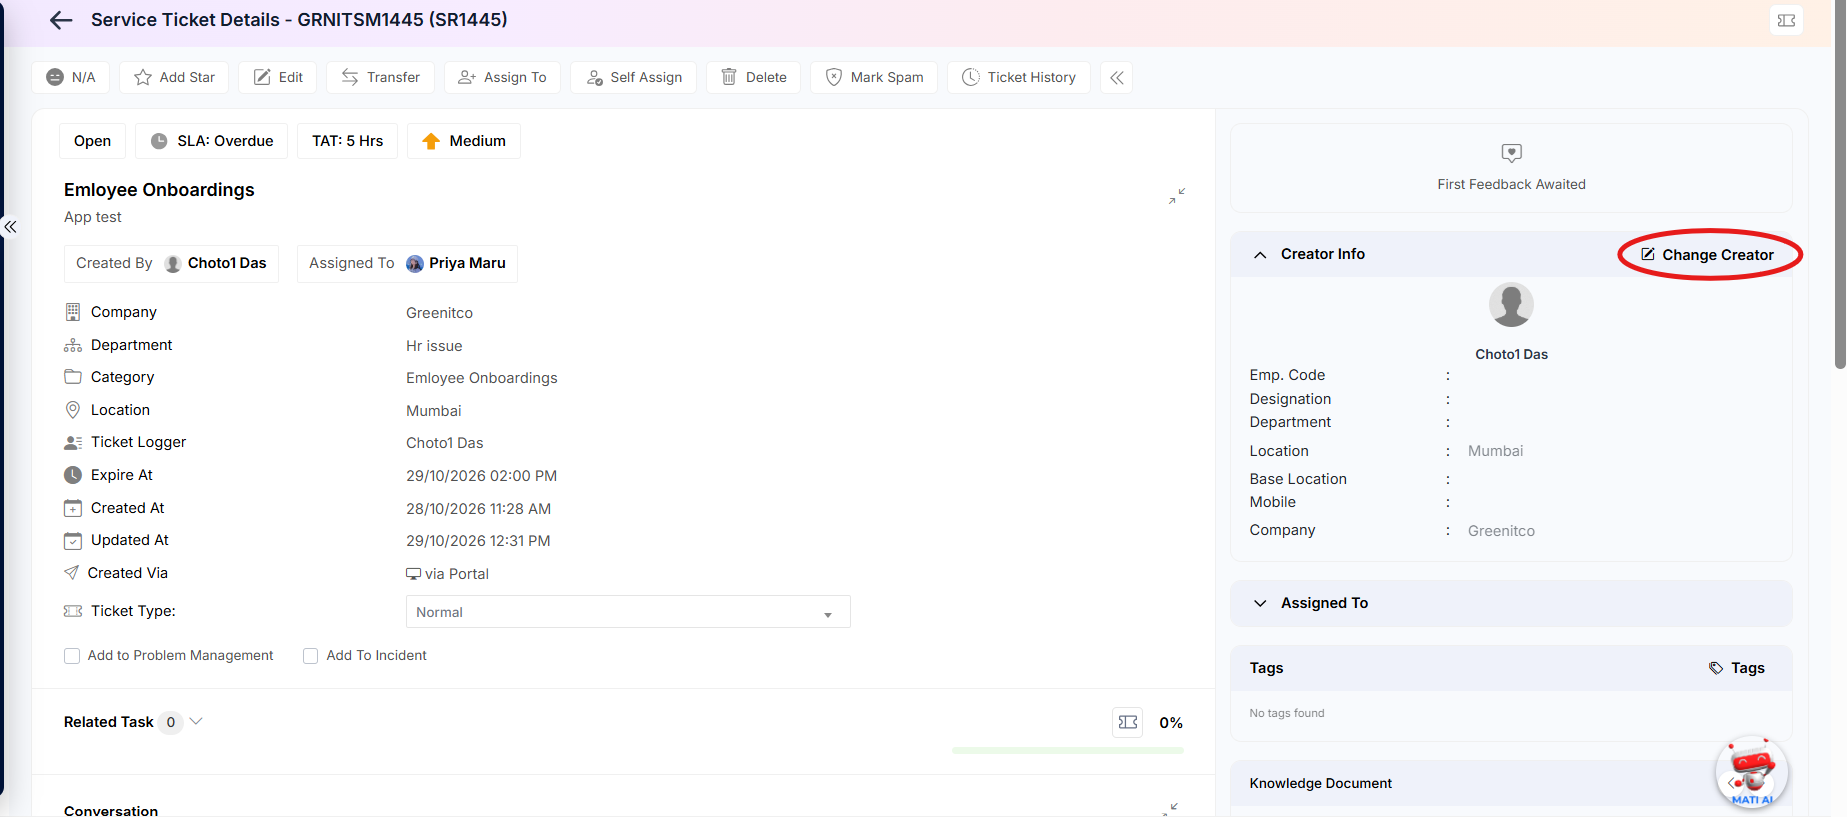The height and width of the screenshot is (817, 1847).
Task: Click the 'via Portal' value
Action: pos(447,574)
